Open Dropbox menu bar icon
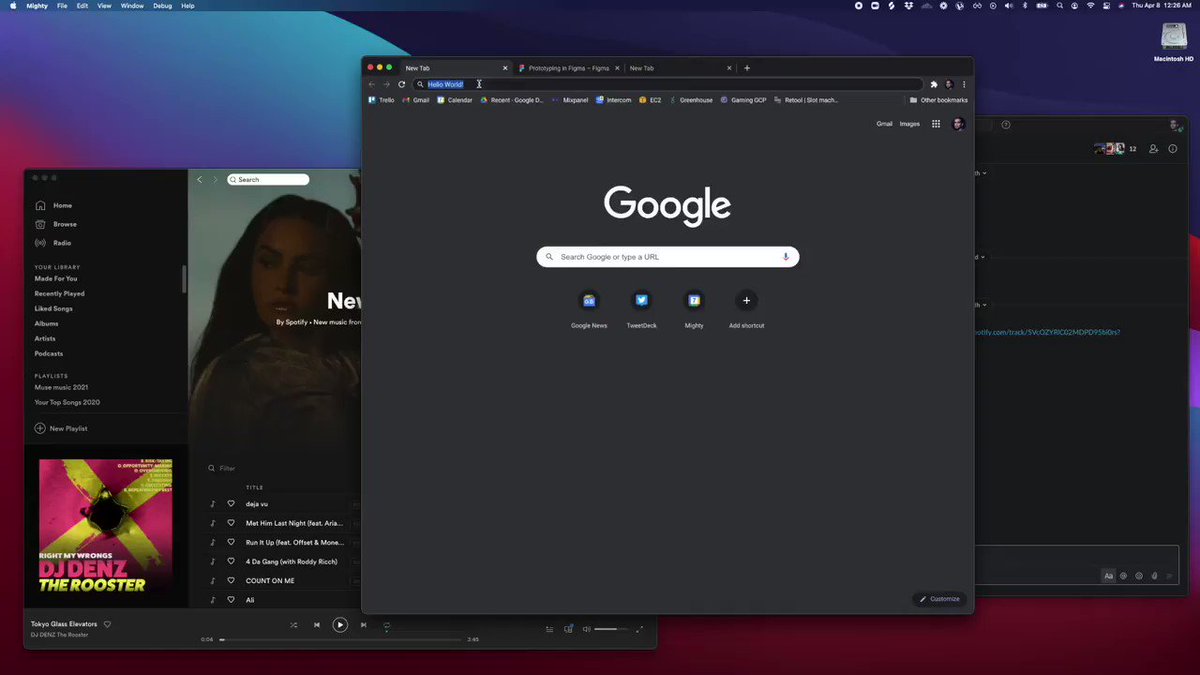1200x675 pixels. 907,6
